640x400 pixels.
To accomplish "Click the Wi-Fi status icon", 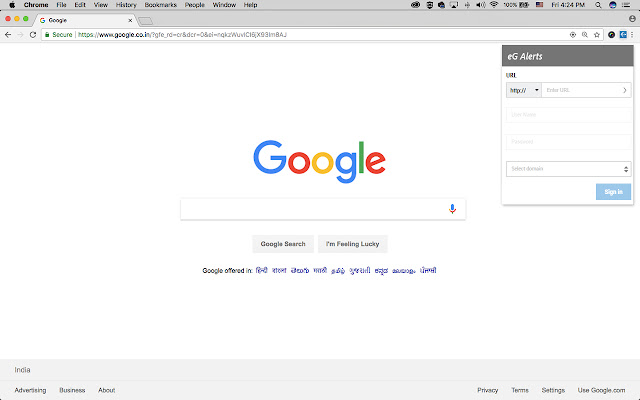I will point(494,5).
